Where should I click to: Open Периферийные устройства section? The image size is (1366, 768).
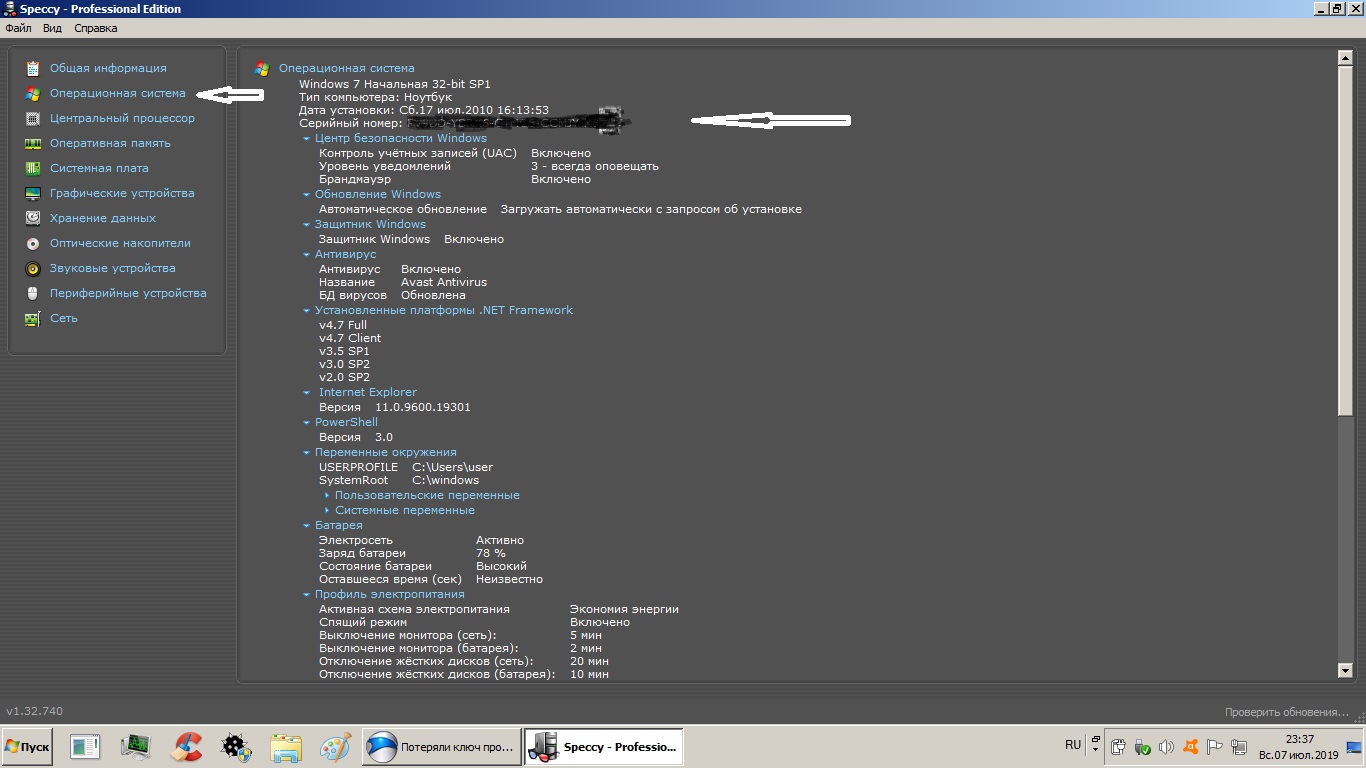coord(128,293)
